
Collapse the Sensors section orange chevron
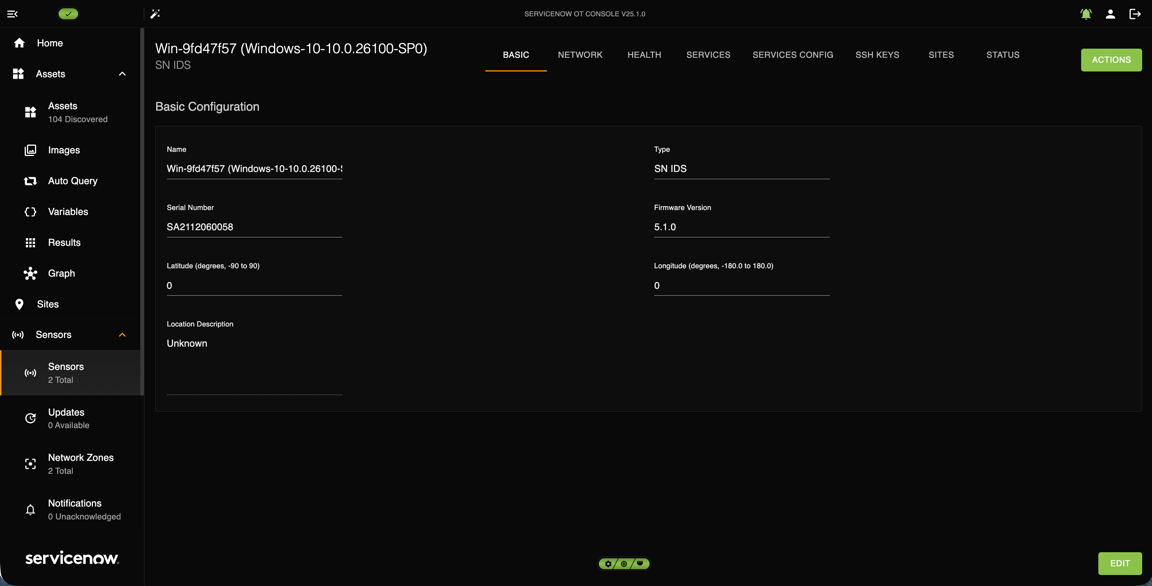click(122, 335)
